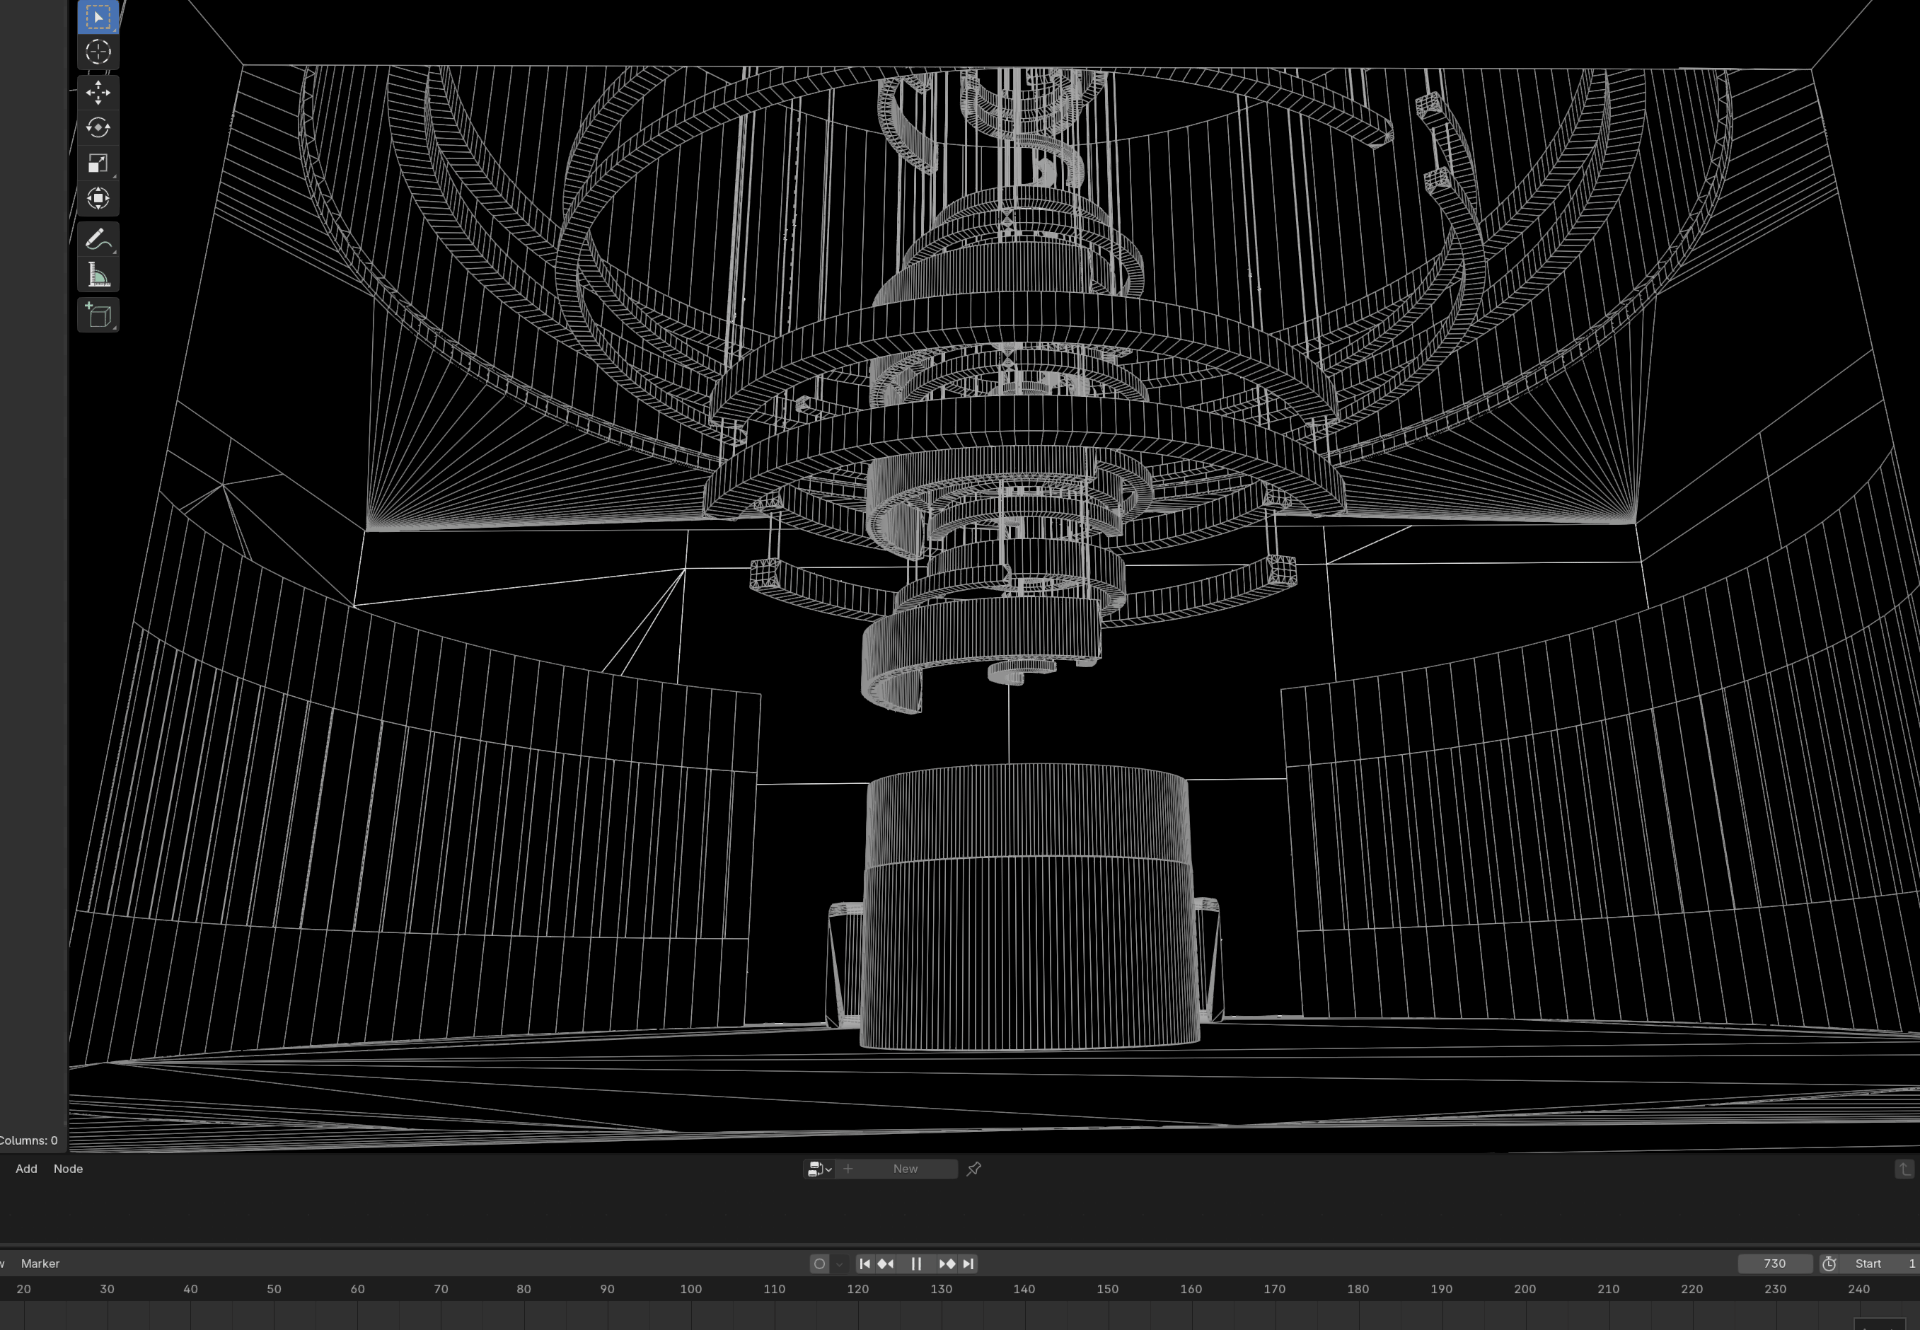Viewport: 1920px width, 1330px height.
Task: Activate the 3D Cursor tool
Action: pos(98,52)
